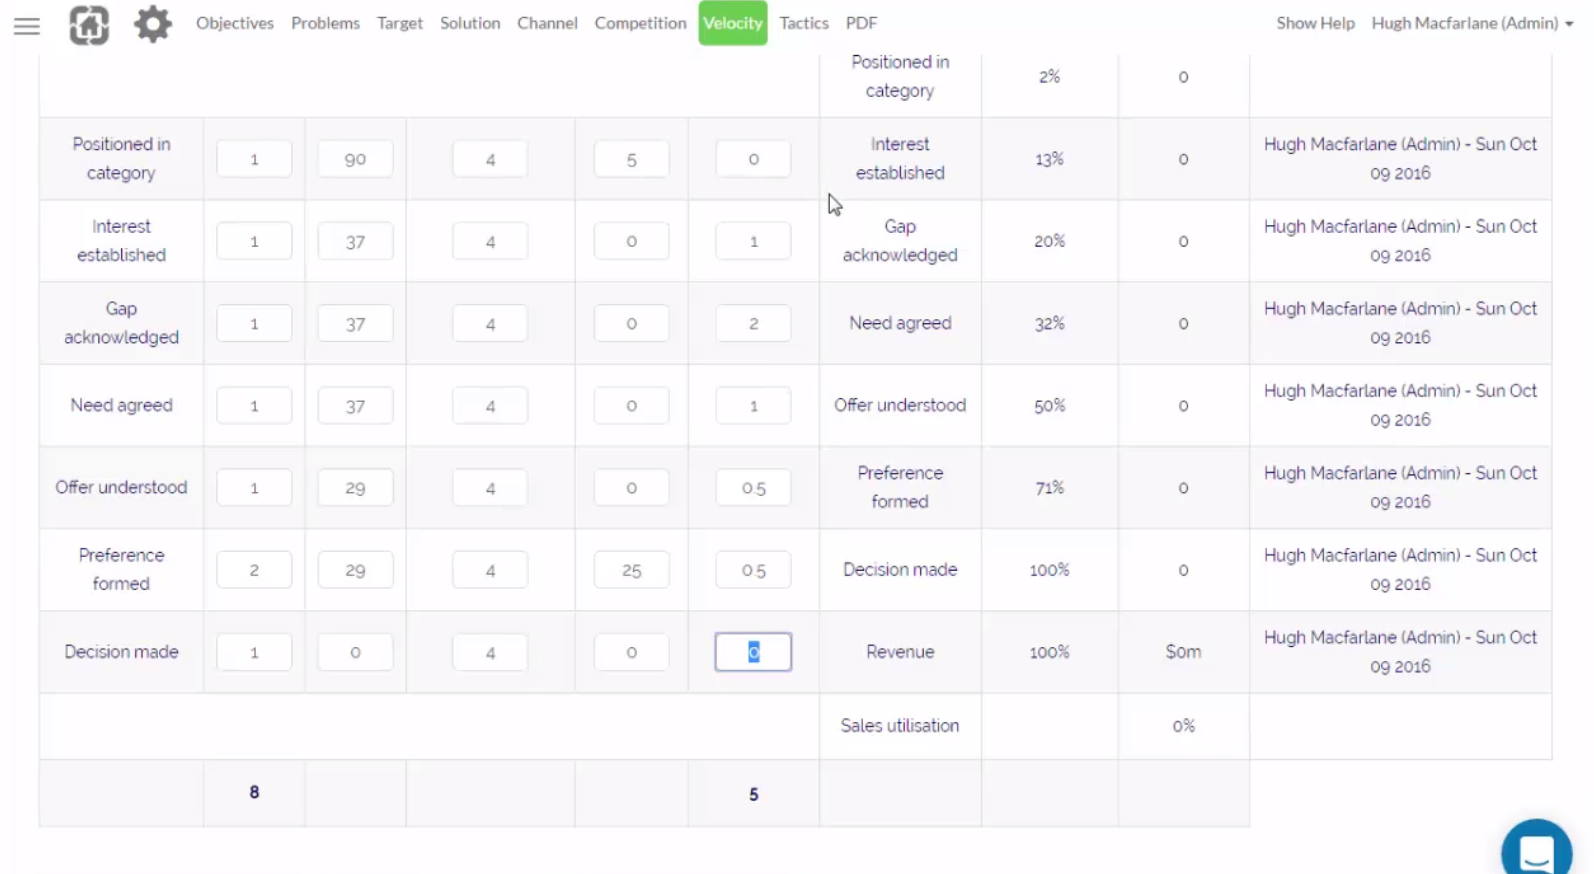Click the bold total 8
Image resolution: width=1594 pixels, height=874 pixels.
pos(254,792)
